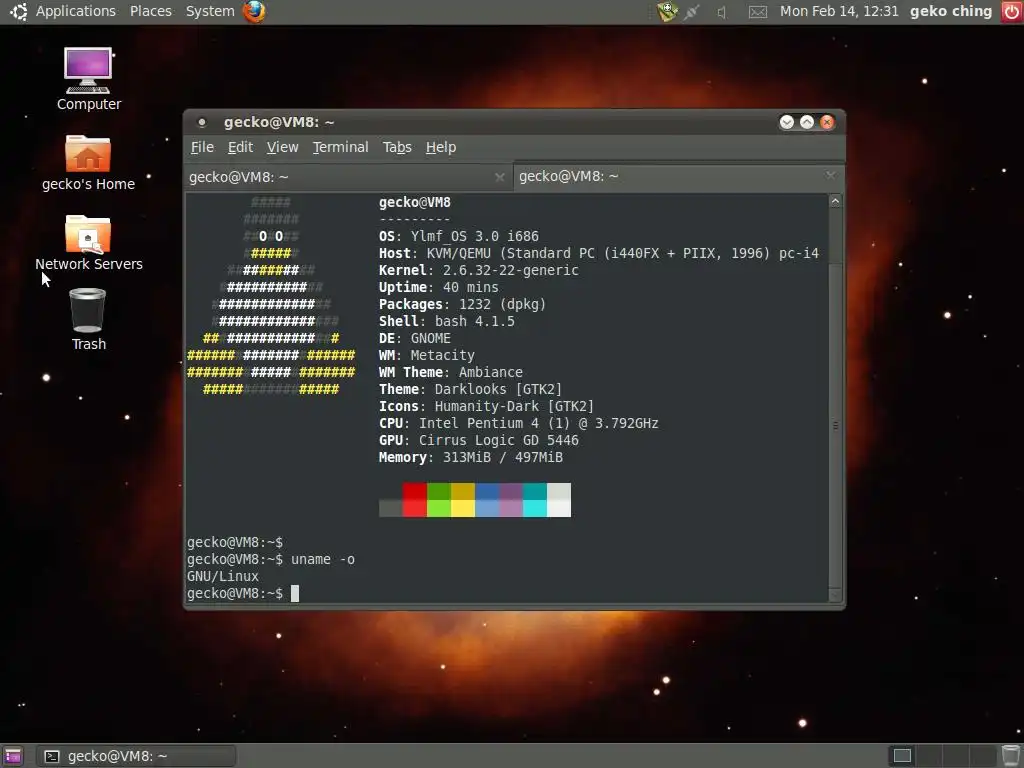The image size is (1024, 768).
Task: Close the terminal window
Action: [827, 122]
